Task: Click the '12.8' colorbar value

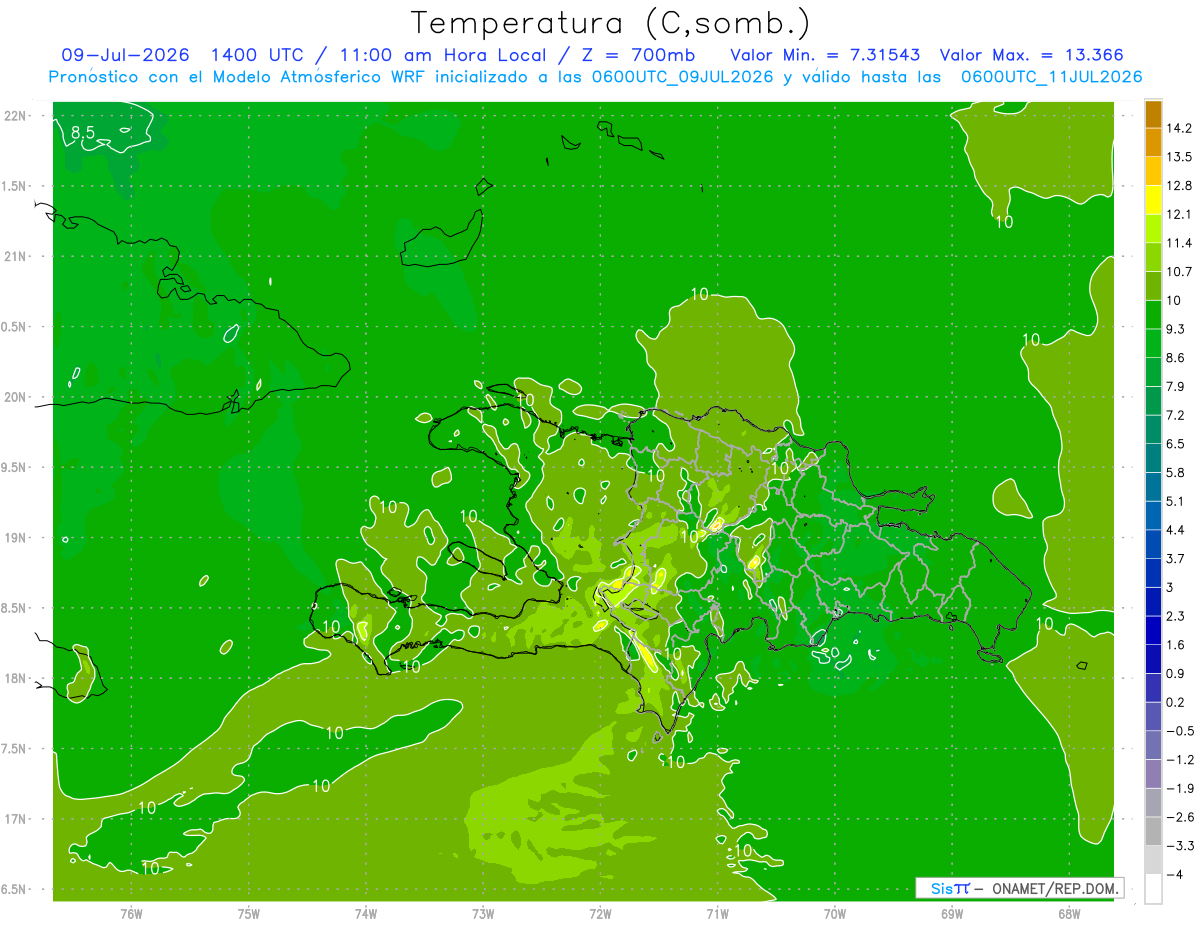Action: (x=1179, y=185)
